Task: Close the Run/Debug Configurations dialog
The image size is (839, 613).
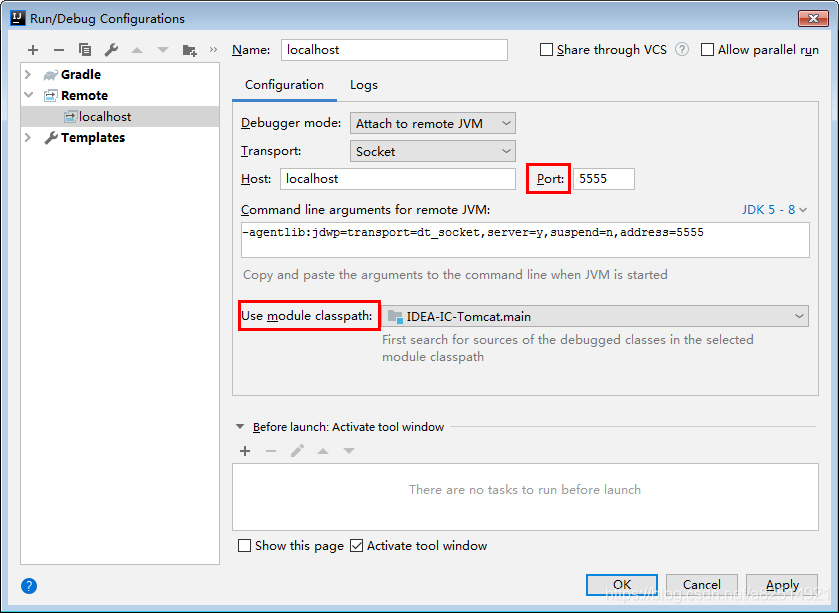Action: click(813, 19)
